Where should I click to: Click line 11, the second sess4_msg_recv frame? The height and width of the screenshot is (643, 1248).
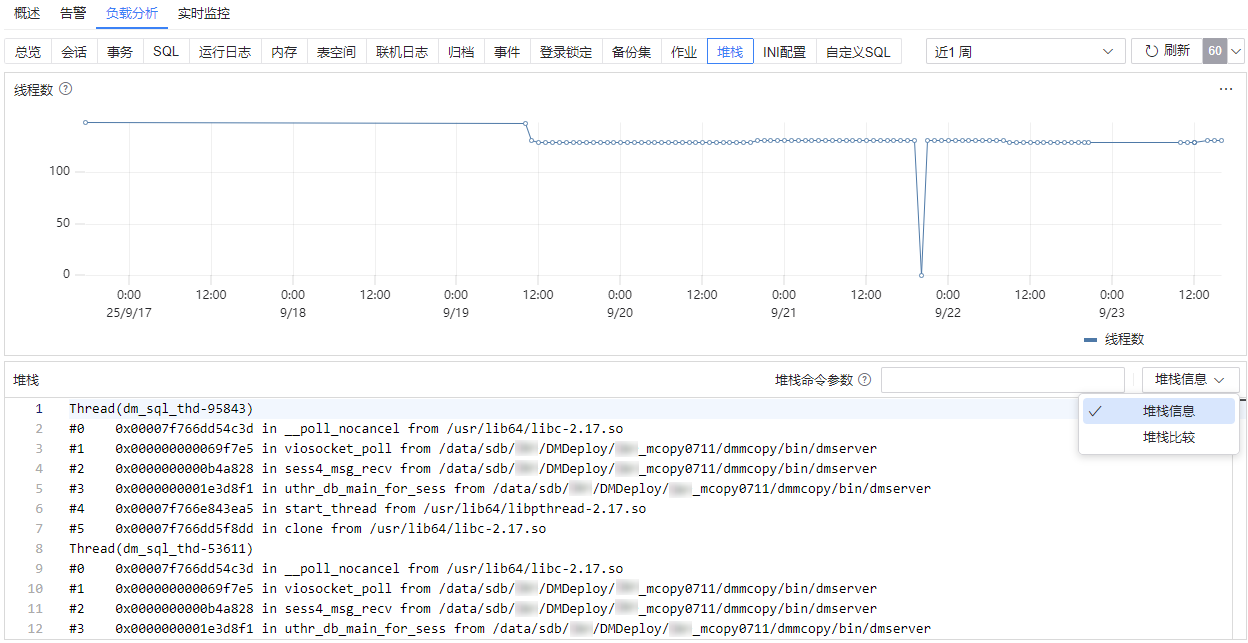473,609
